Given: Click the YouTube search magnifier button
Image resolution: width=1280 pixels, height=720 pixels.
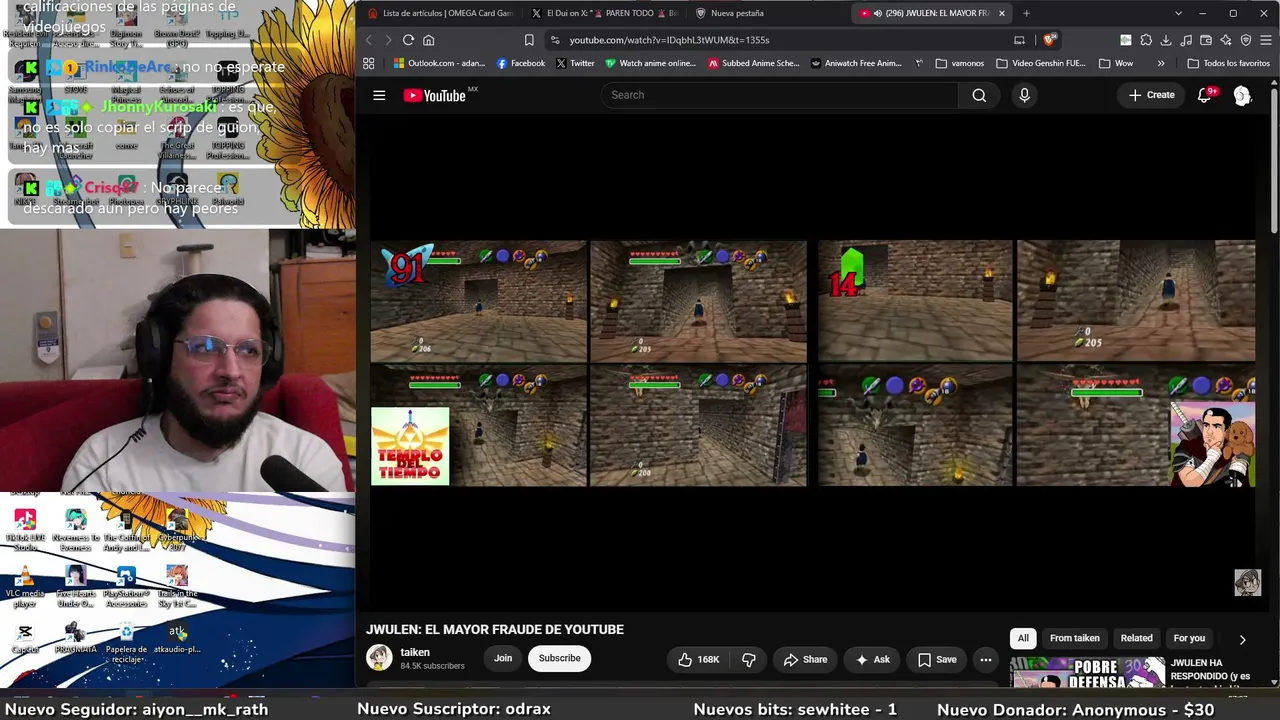Looking at the screenshot, I should (979, 95).
